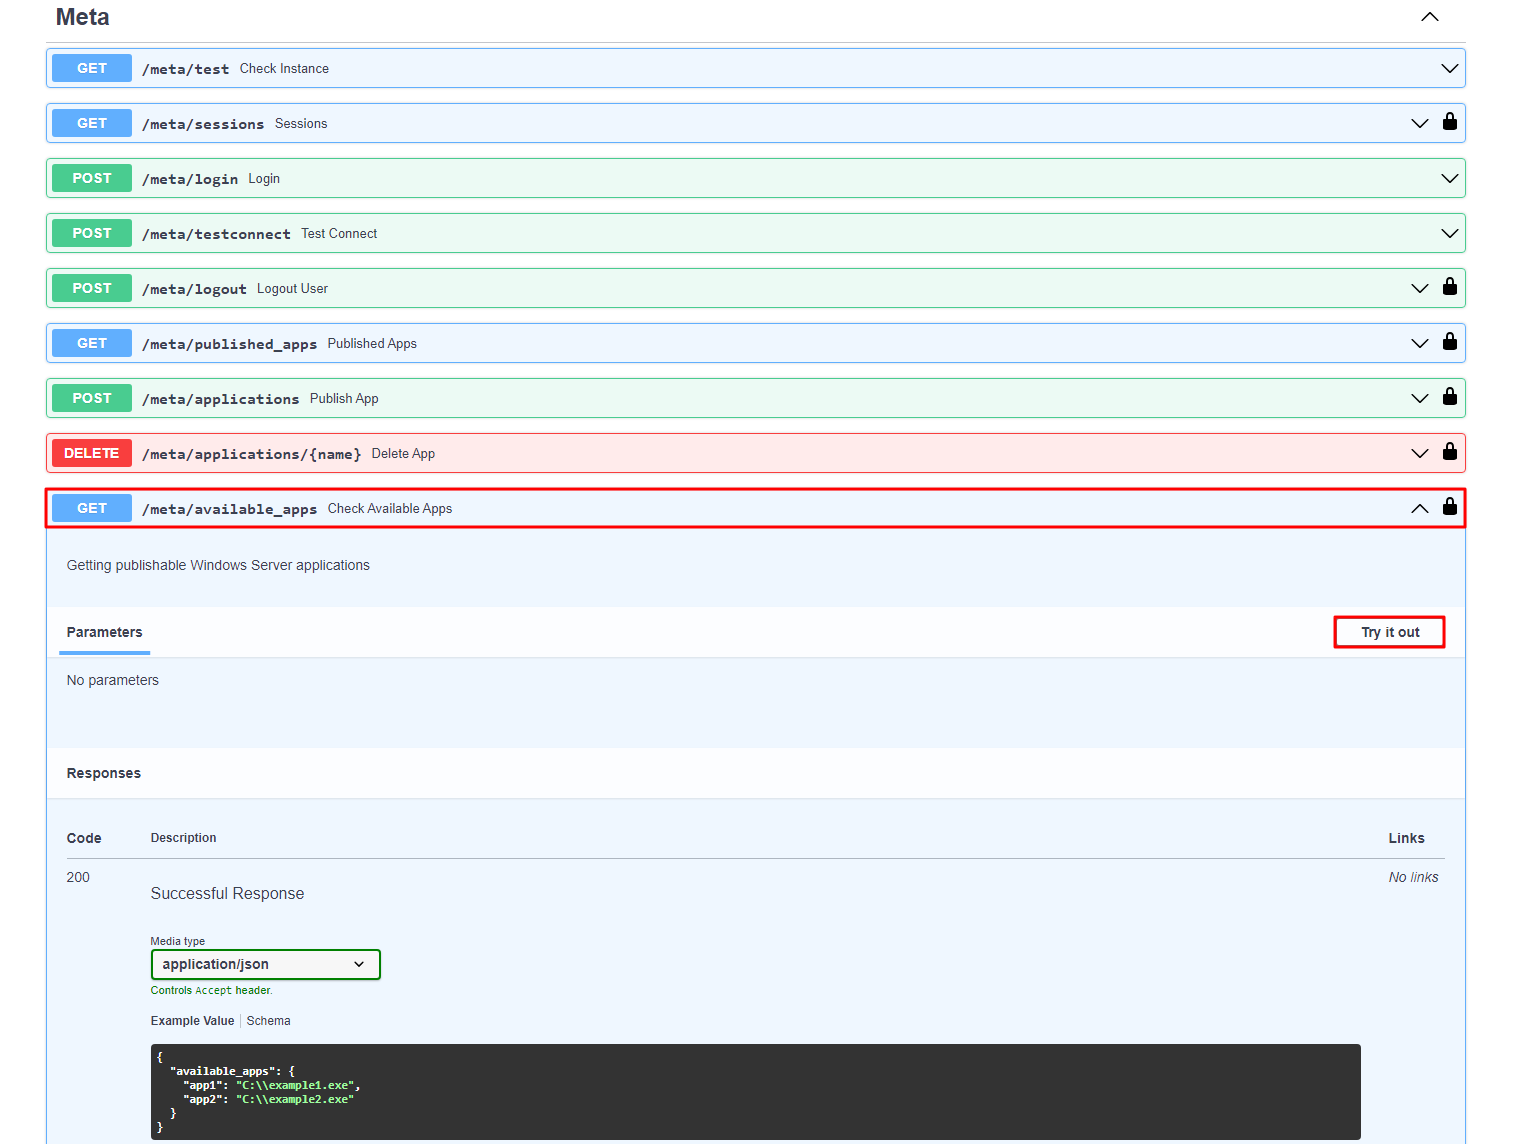1520x1144 pixels.
Task: Click the POST badge for /meta/applications
Action: coord(91,398)
